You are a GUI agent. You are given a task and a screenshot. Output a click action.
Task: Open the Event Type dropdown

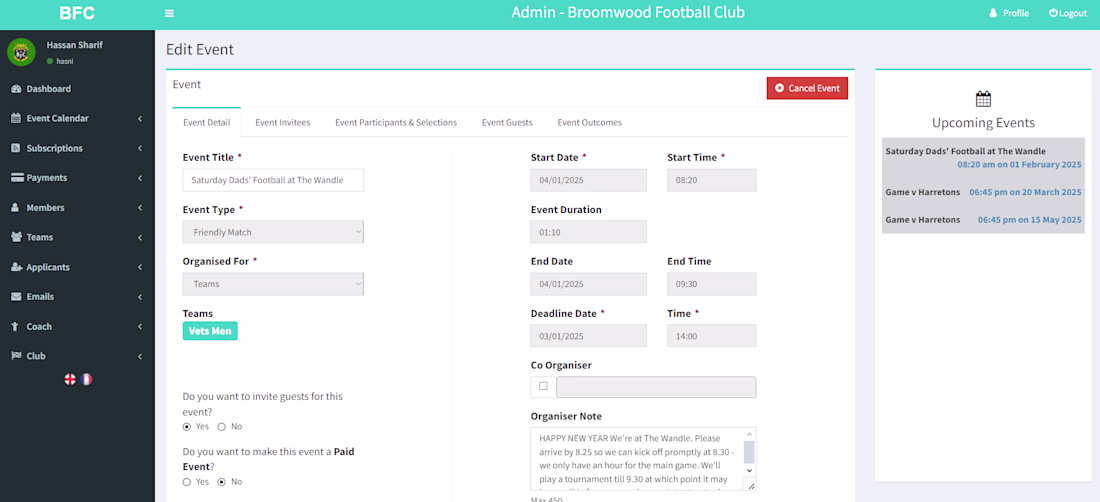tap(273, 232)
